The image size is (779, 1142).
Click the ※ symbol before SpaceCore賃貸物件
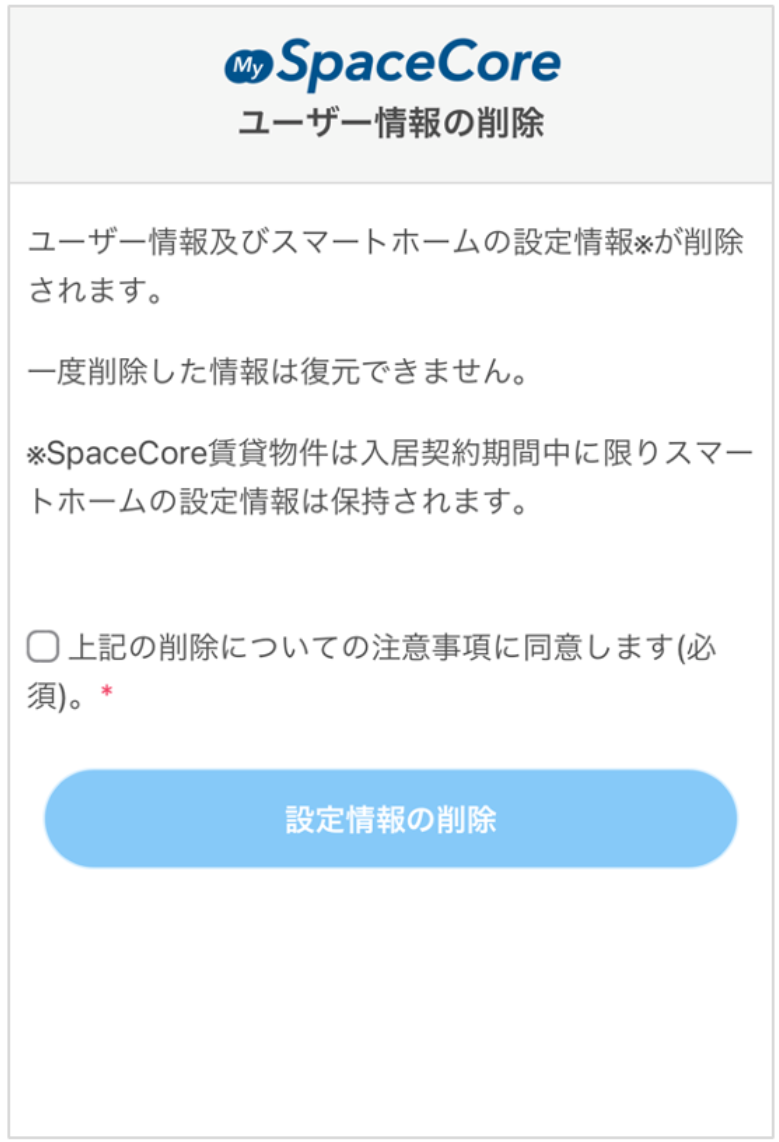[36, 454]
